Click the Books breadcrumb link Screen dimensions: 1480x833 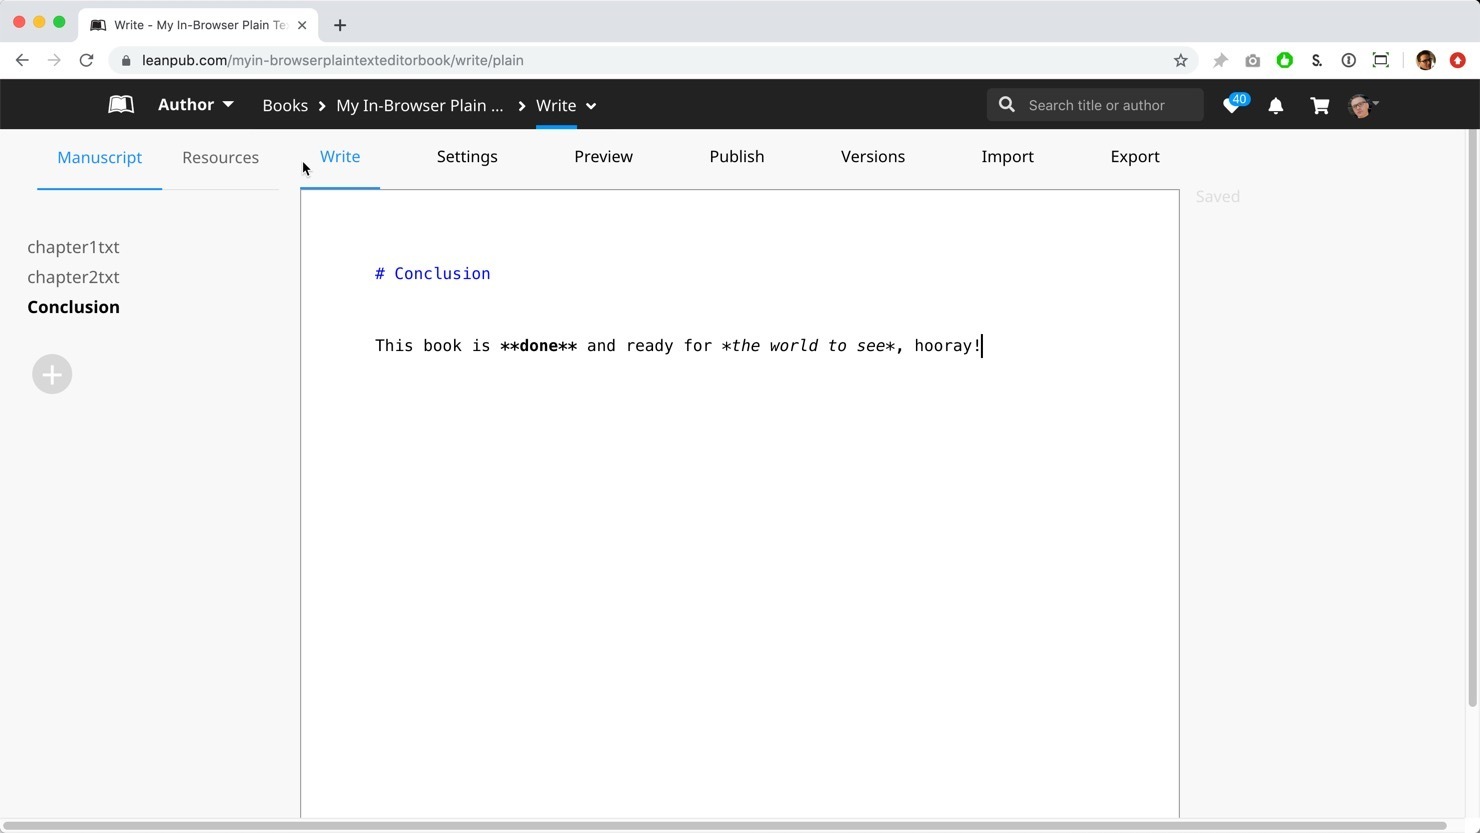[x=285, y=105]
